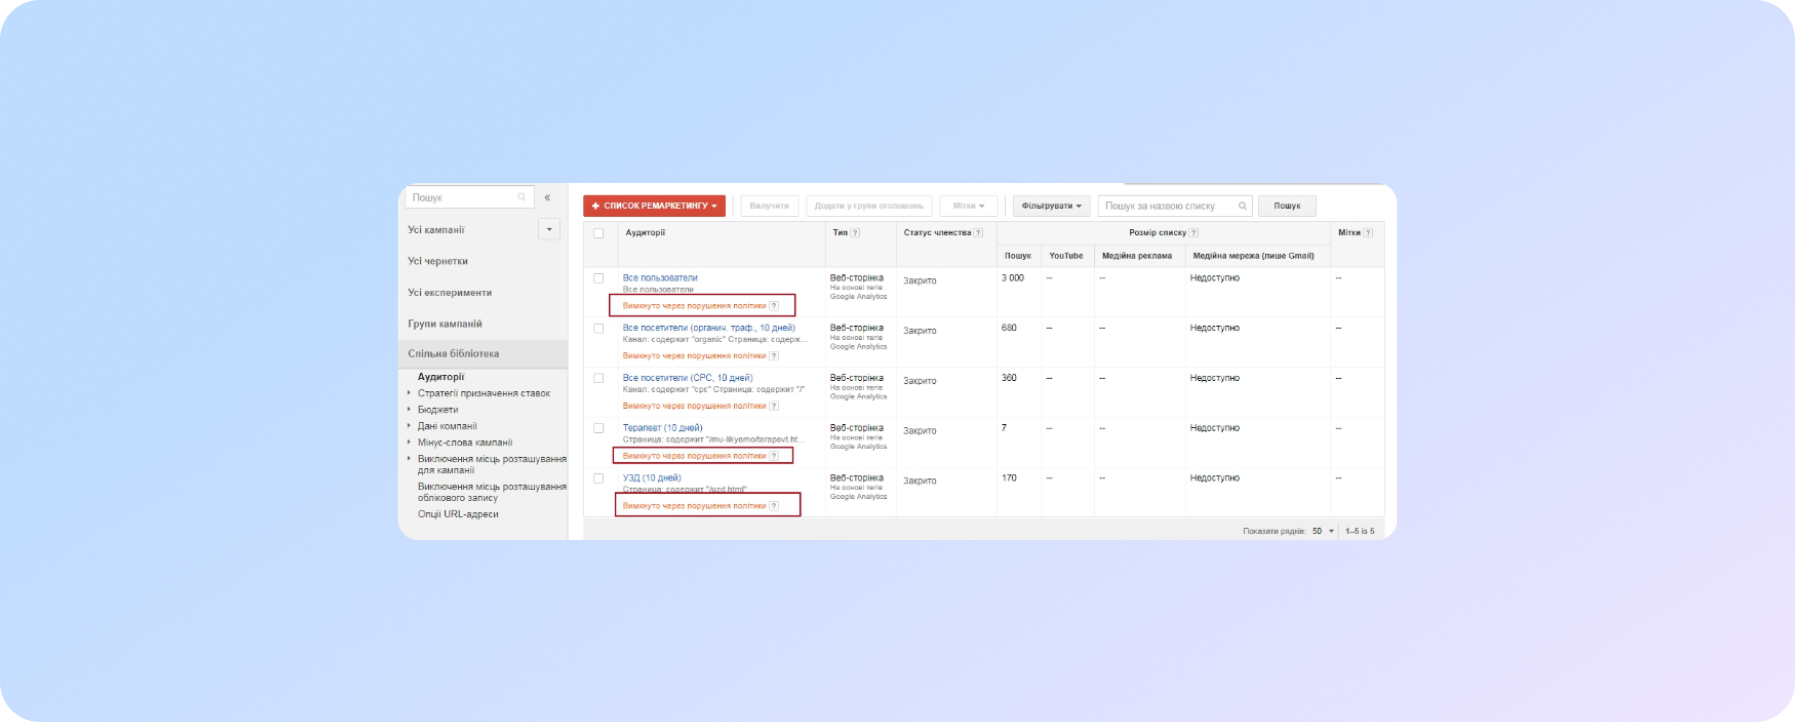The width and height of the screenshot is (1795, 722).
Task: Click policy help icon under Терапевт row
Action: pyautogui.click(x=774, y=456)
